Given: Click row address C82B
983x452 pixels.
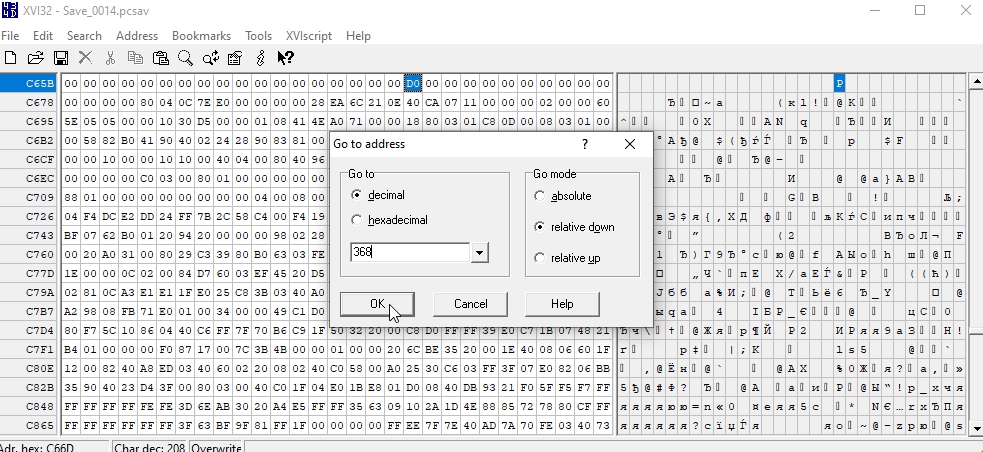Looking at the screenshot, I should (29, 387).
